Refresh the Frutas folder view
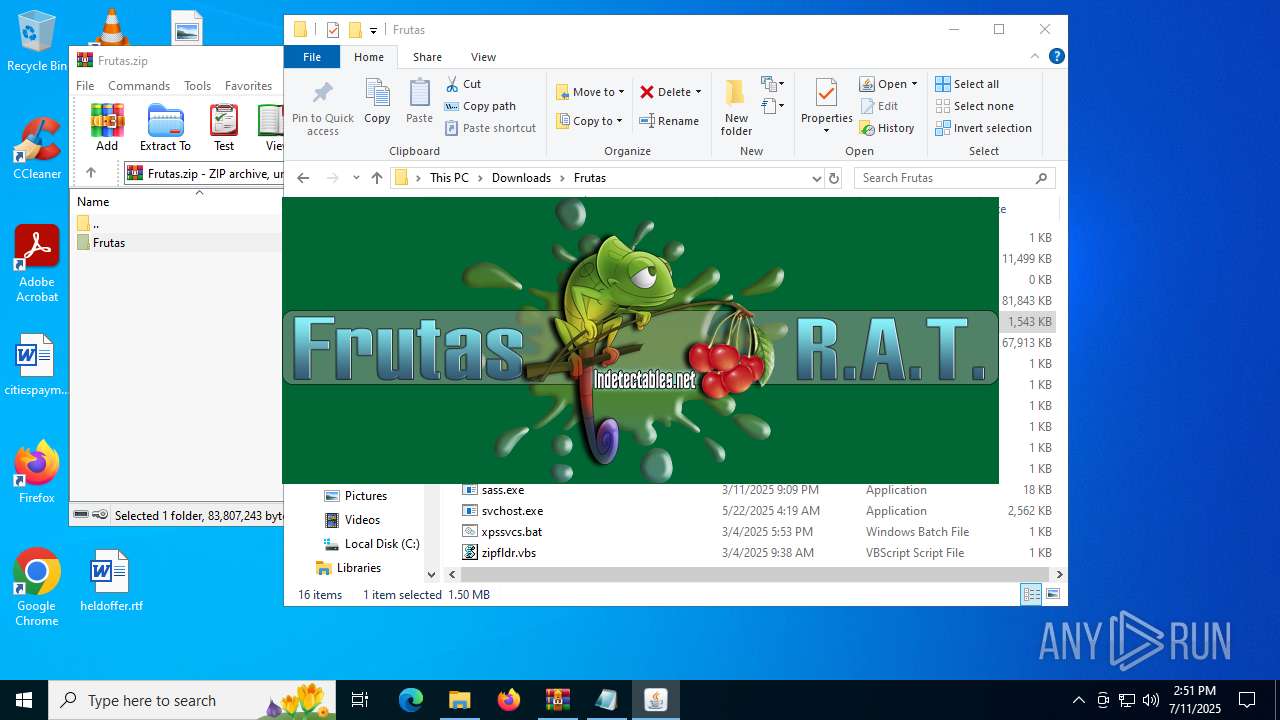 coord(834,178)
